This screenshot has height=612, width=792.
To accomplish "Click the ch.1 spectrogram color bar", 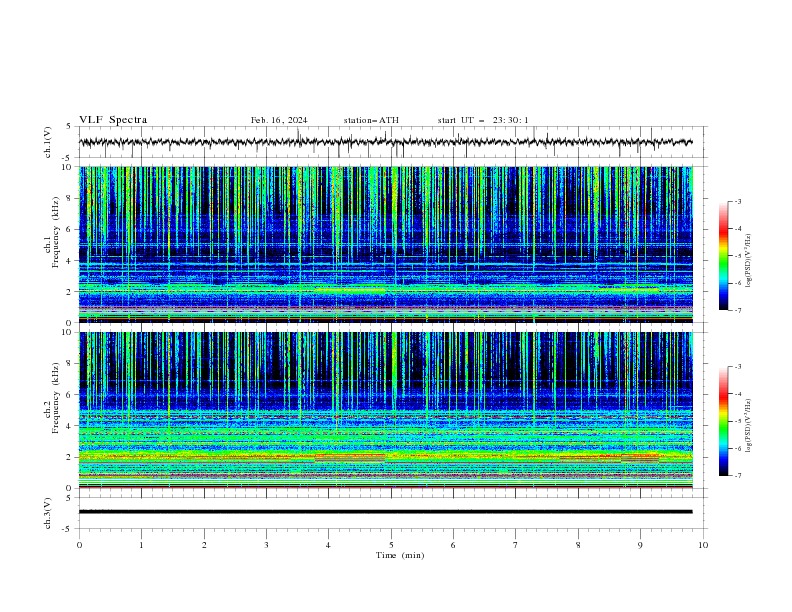I will tap(723, 256).
